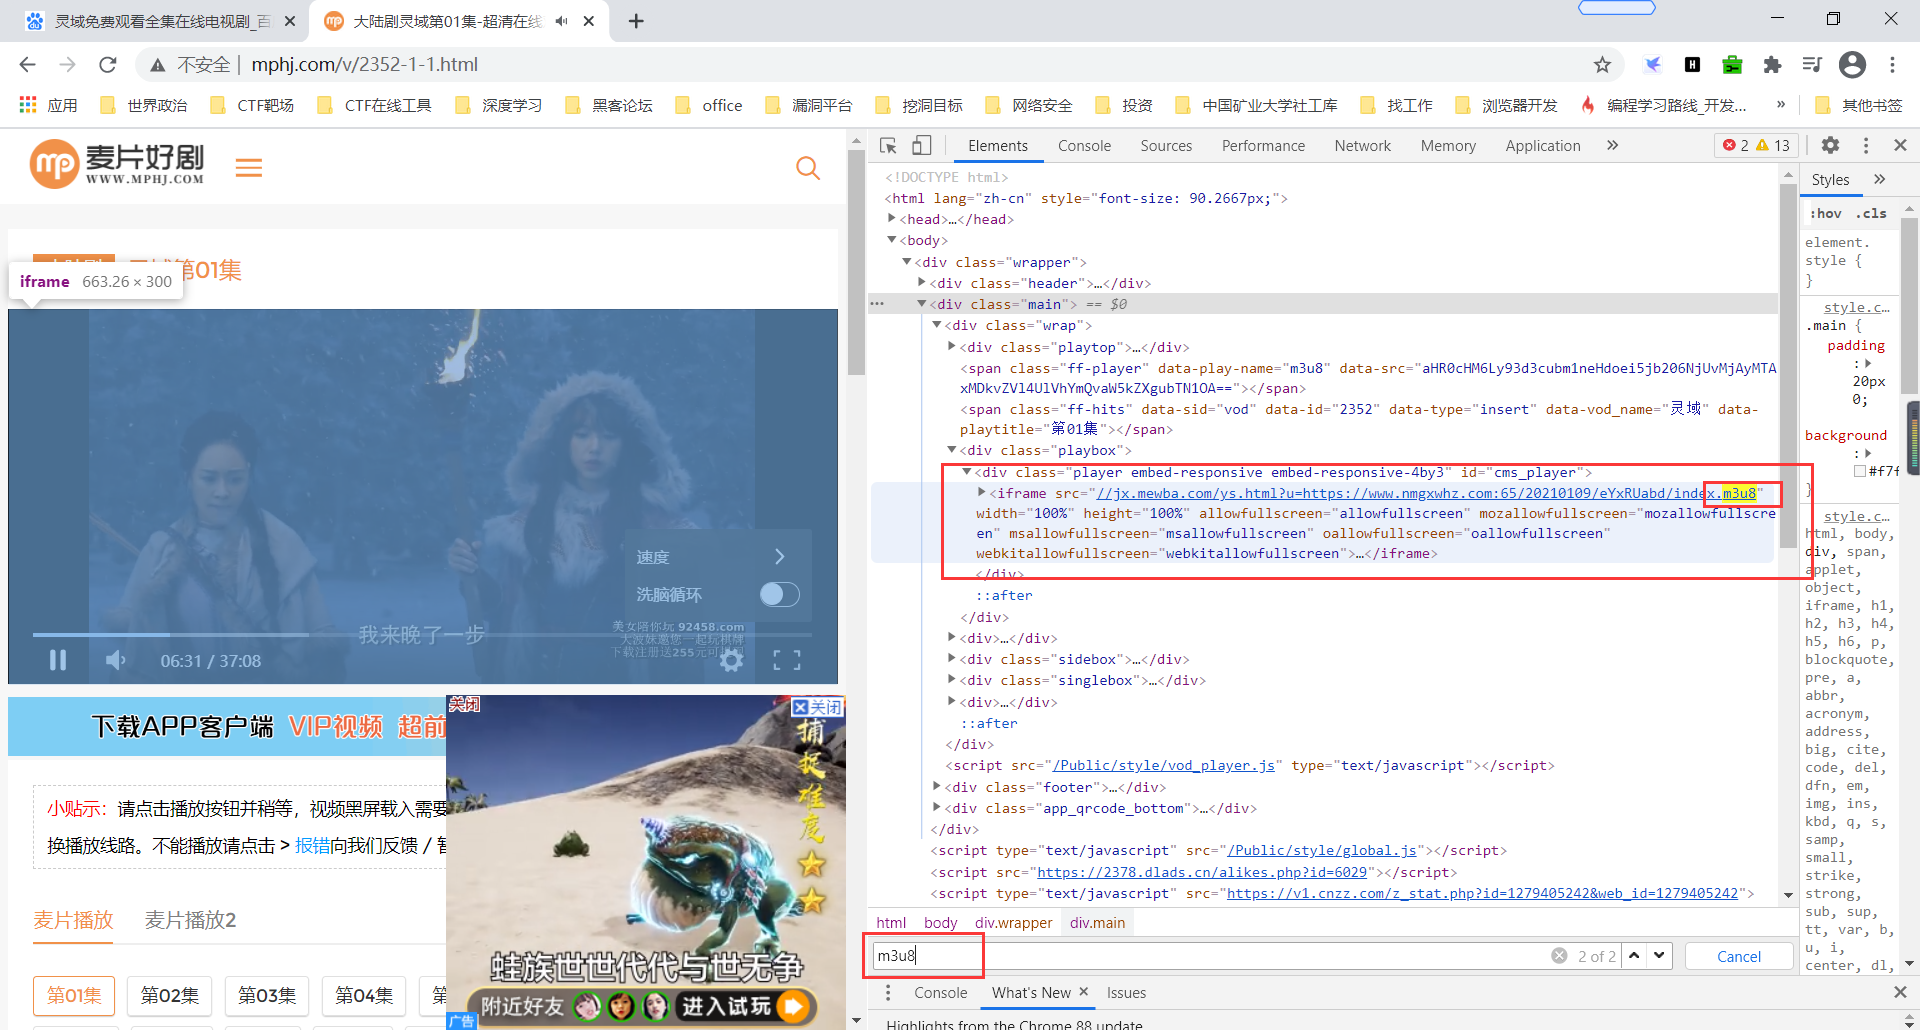Open the Issues drawer tab

coord(1126,993)
